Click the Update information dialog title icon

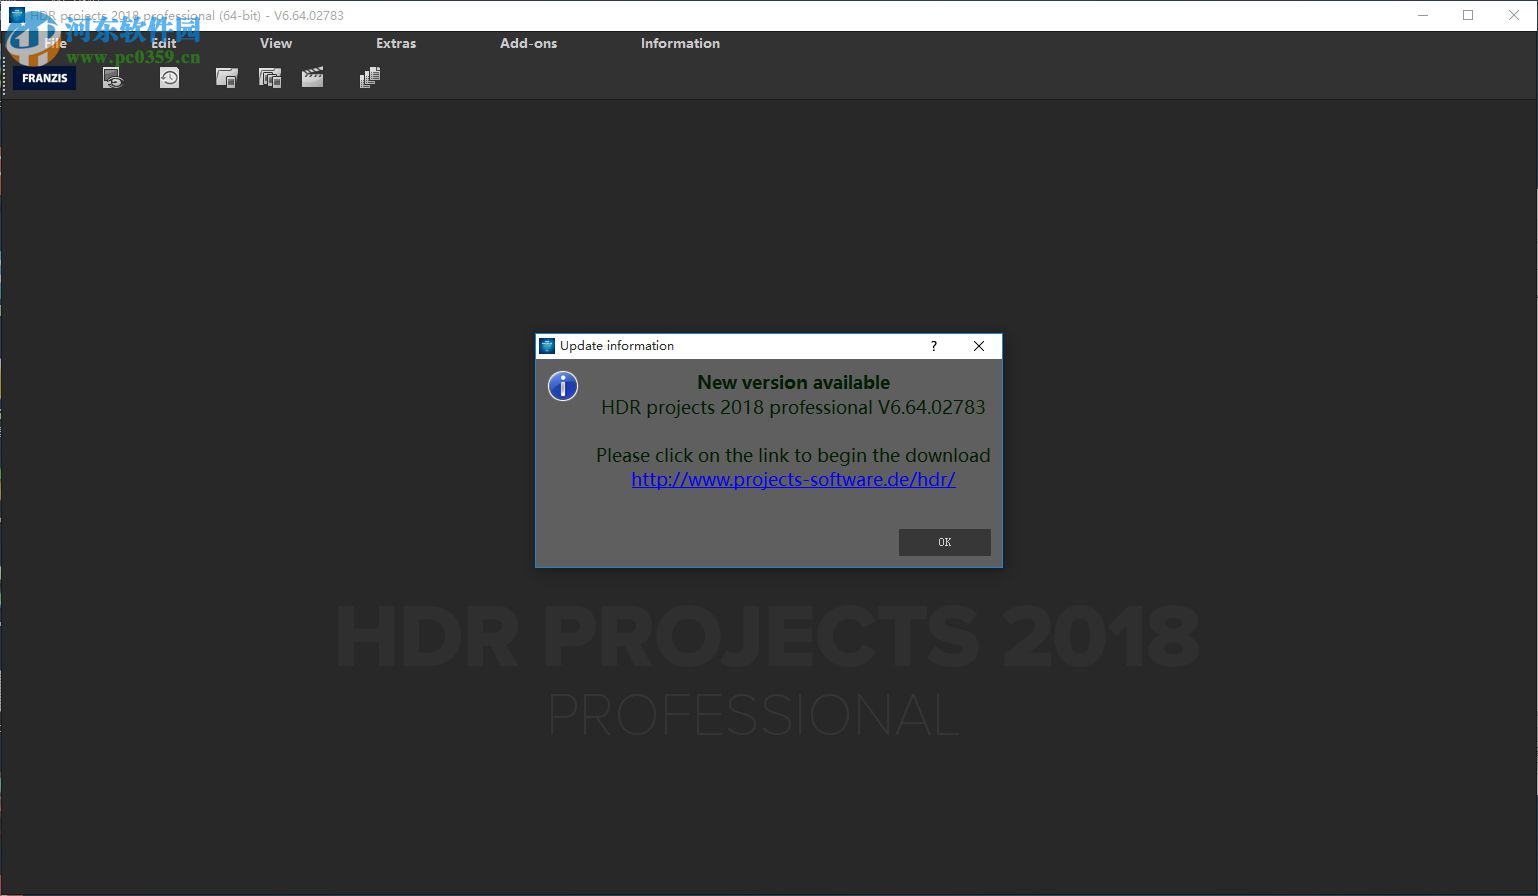click(547, 345)
